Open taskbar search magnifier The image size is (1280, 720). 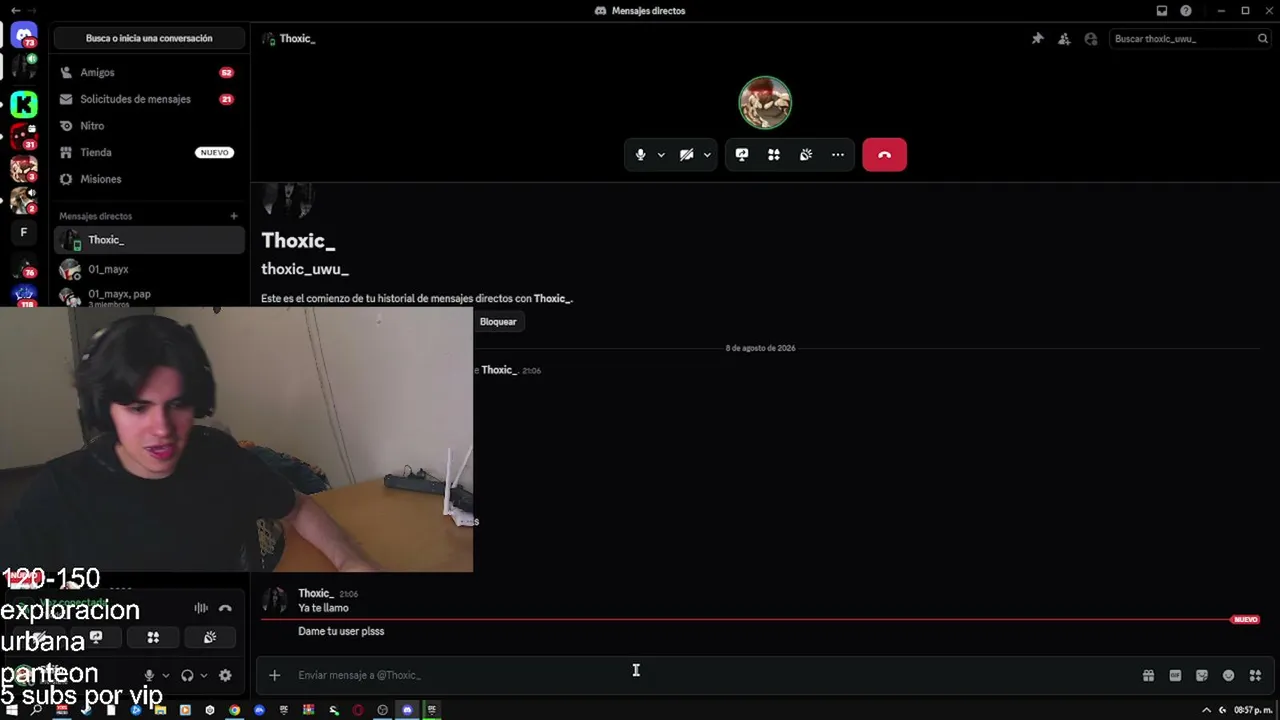click(37, 710)
